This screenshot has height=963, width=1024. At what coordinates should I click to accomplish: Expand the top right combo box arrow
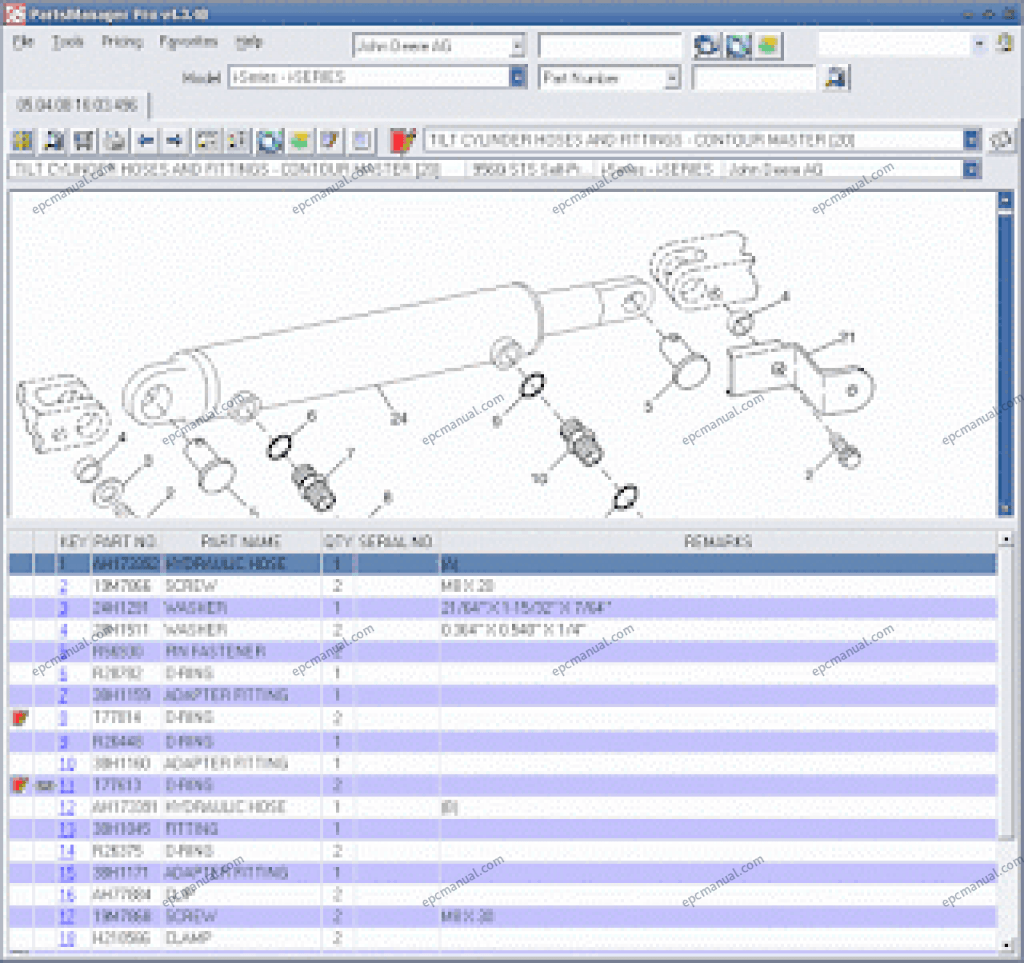[979, 44]
